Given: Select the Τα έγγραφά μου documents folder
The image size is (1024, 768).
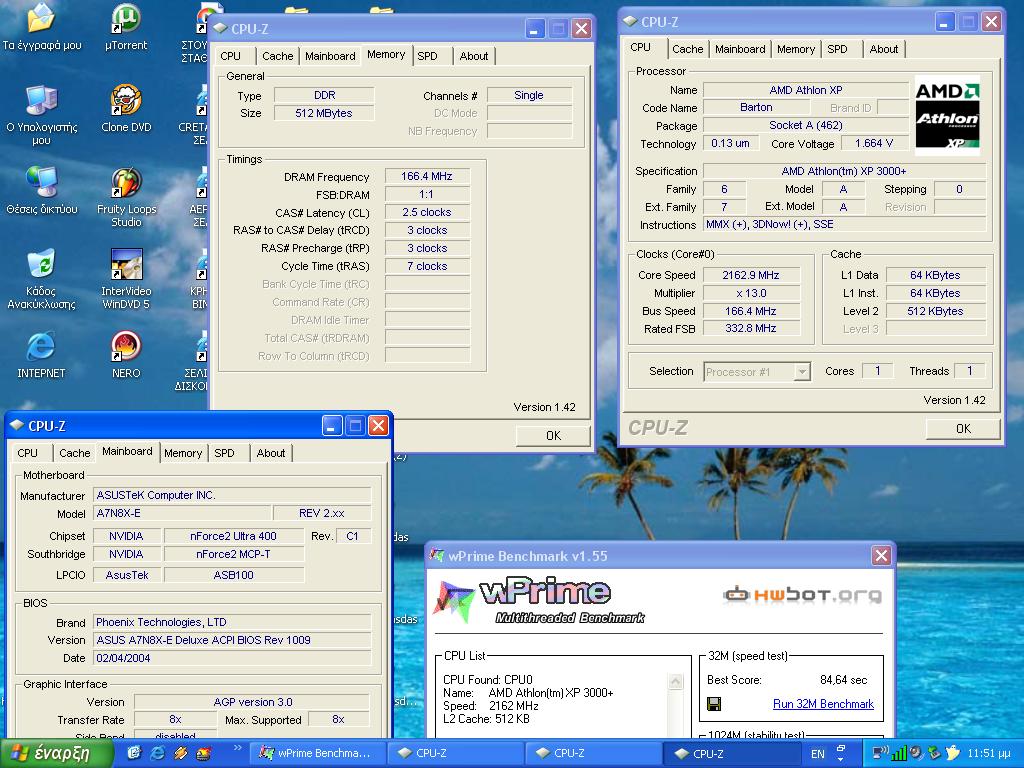Looking at the screenshot, I should (x=40, y=28).
